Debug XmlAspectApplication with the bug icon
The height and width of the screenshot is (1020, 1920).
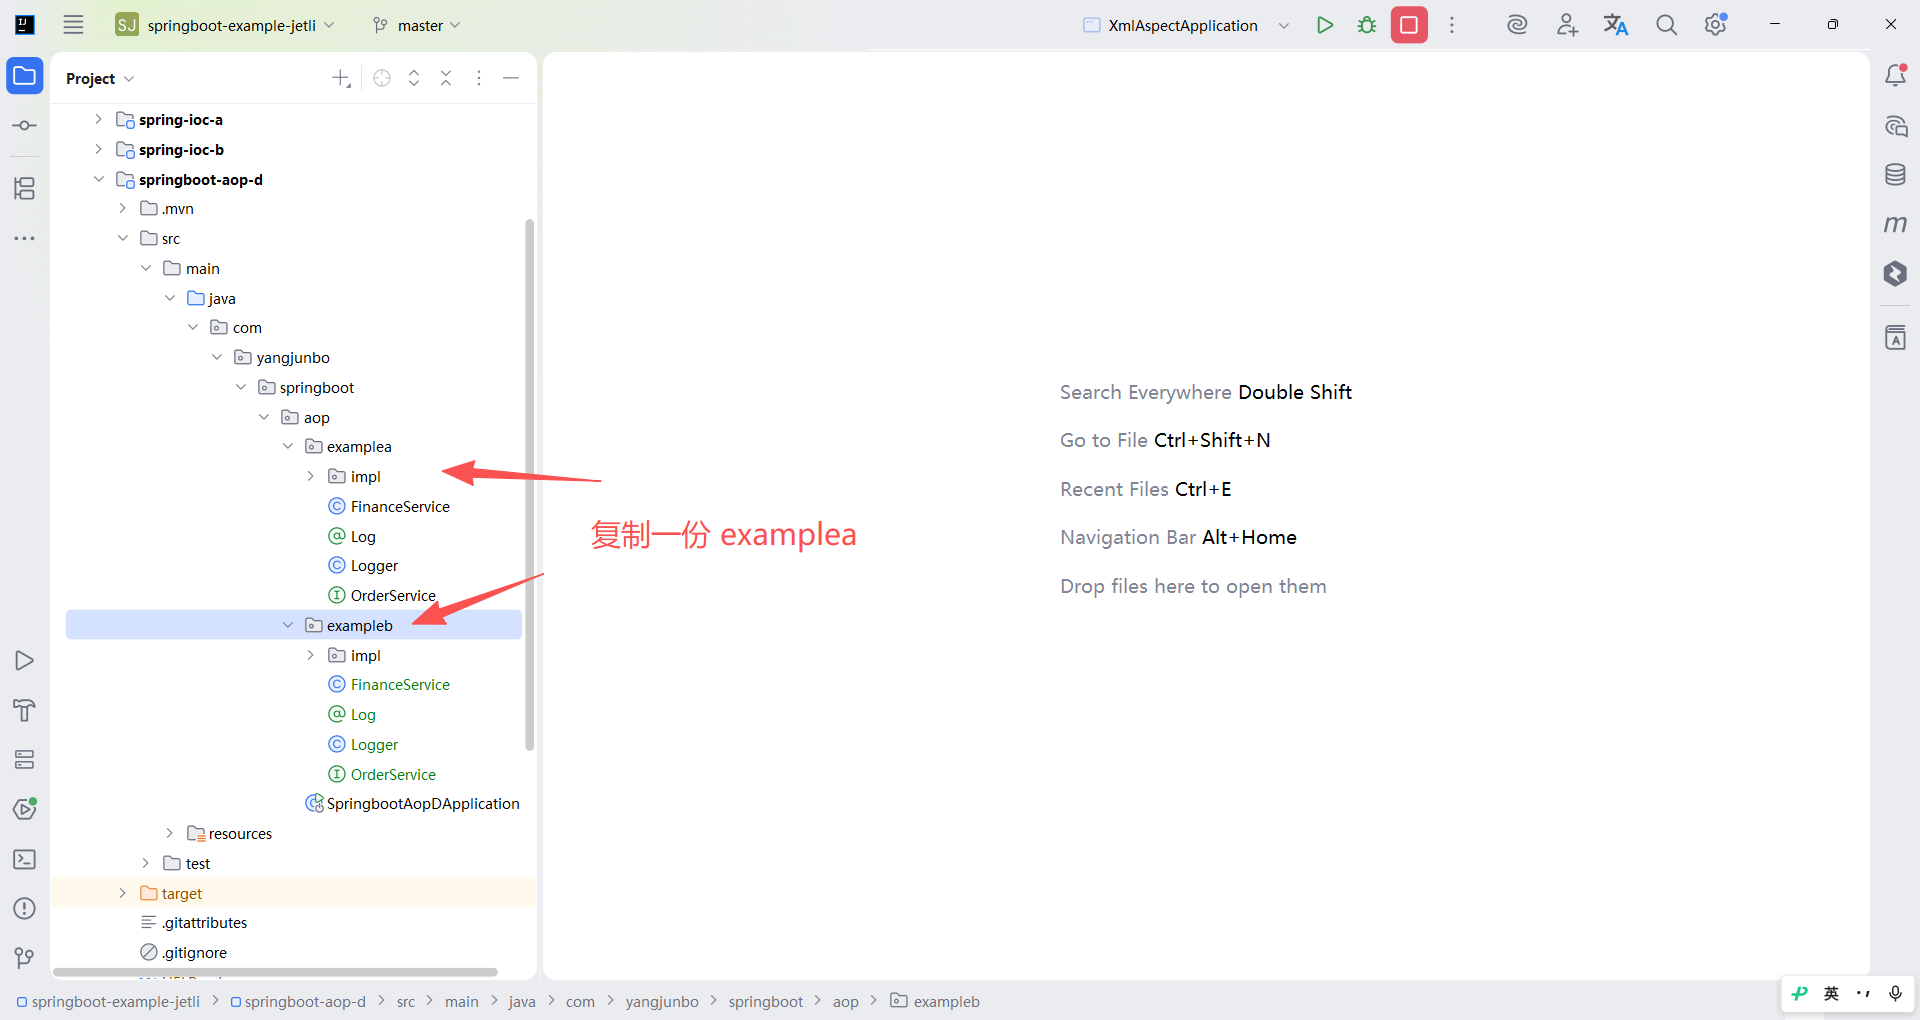(1367, 25)
